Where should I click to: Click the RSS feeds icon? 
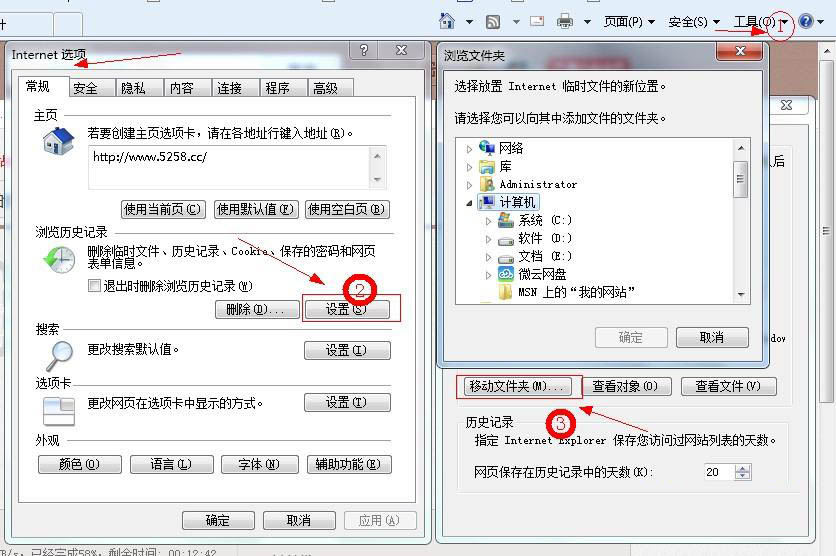click(x=493, y=22)
